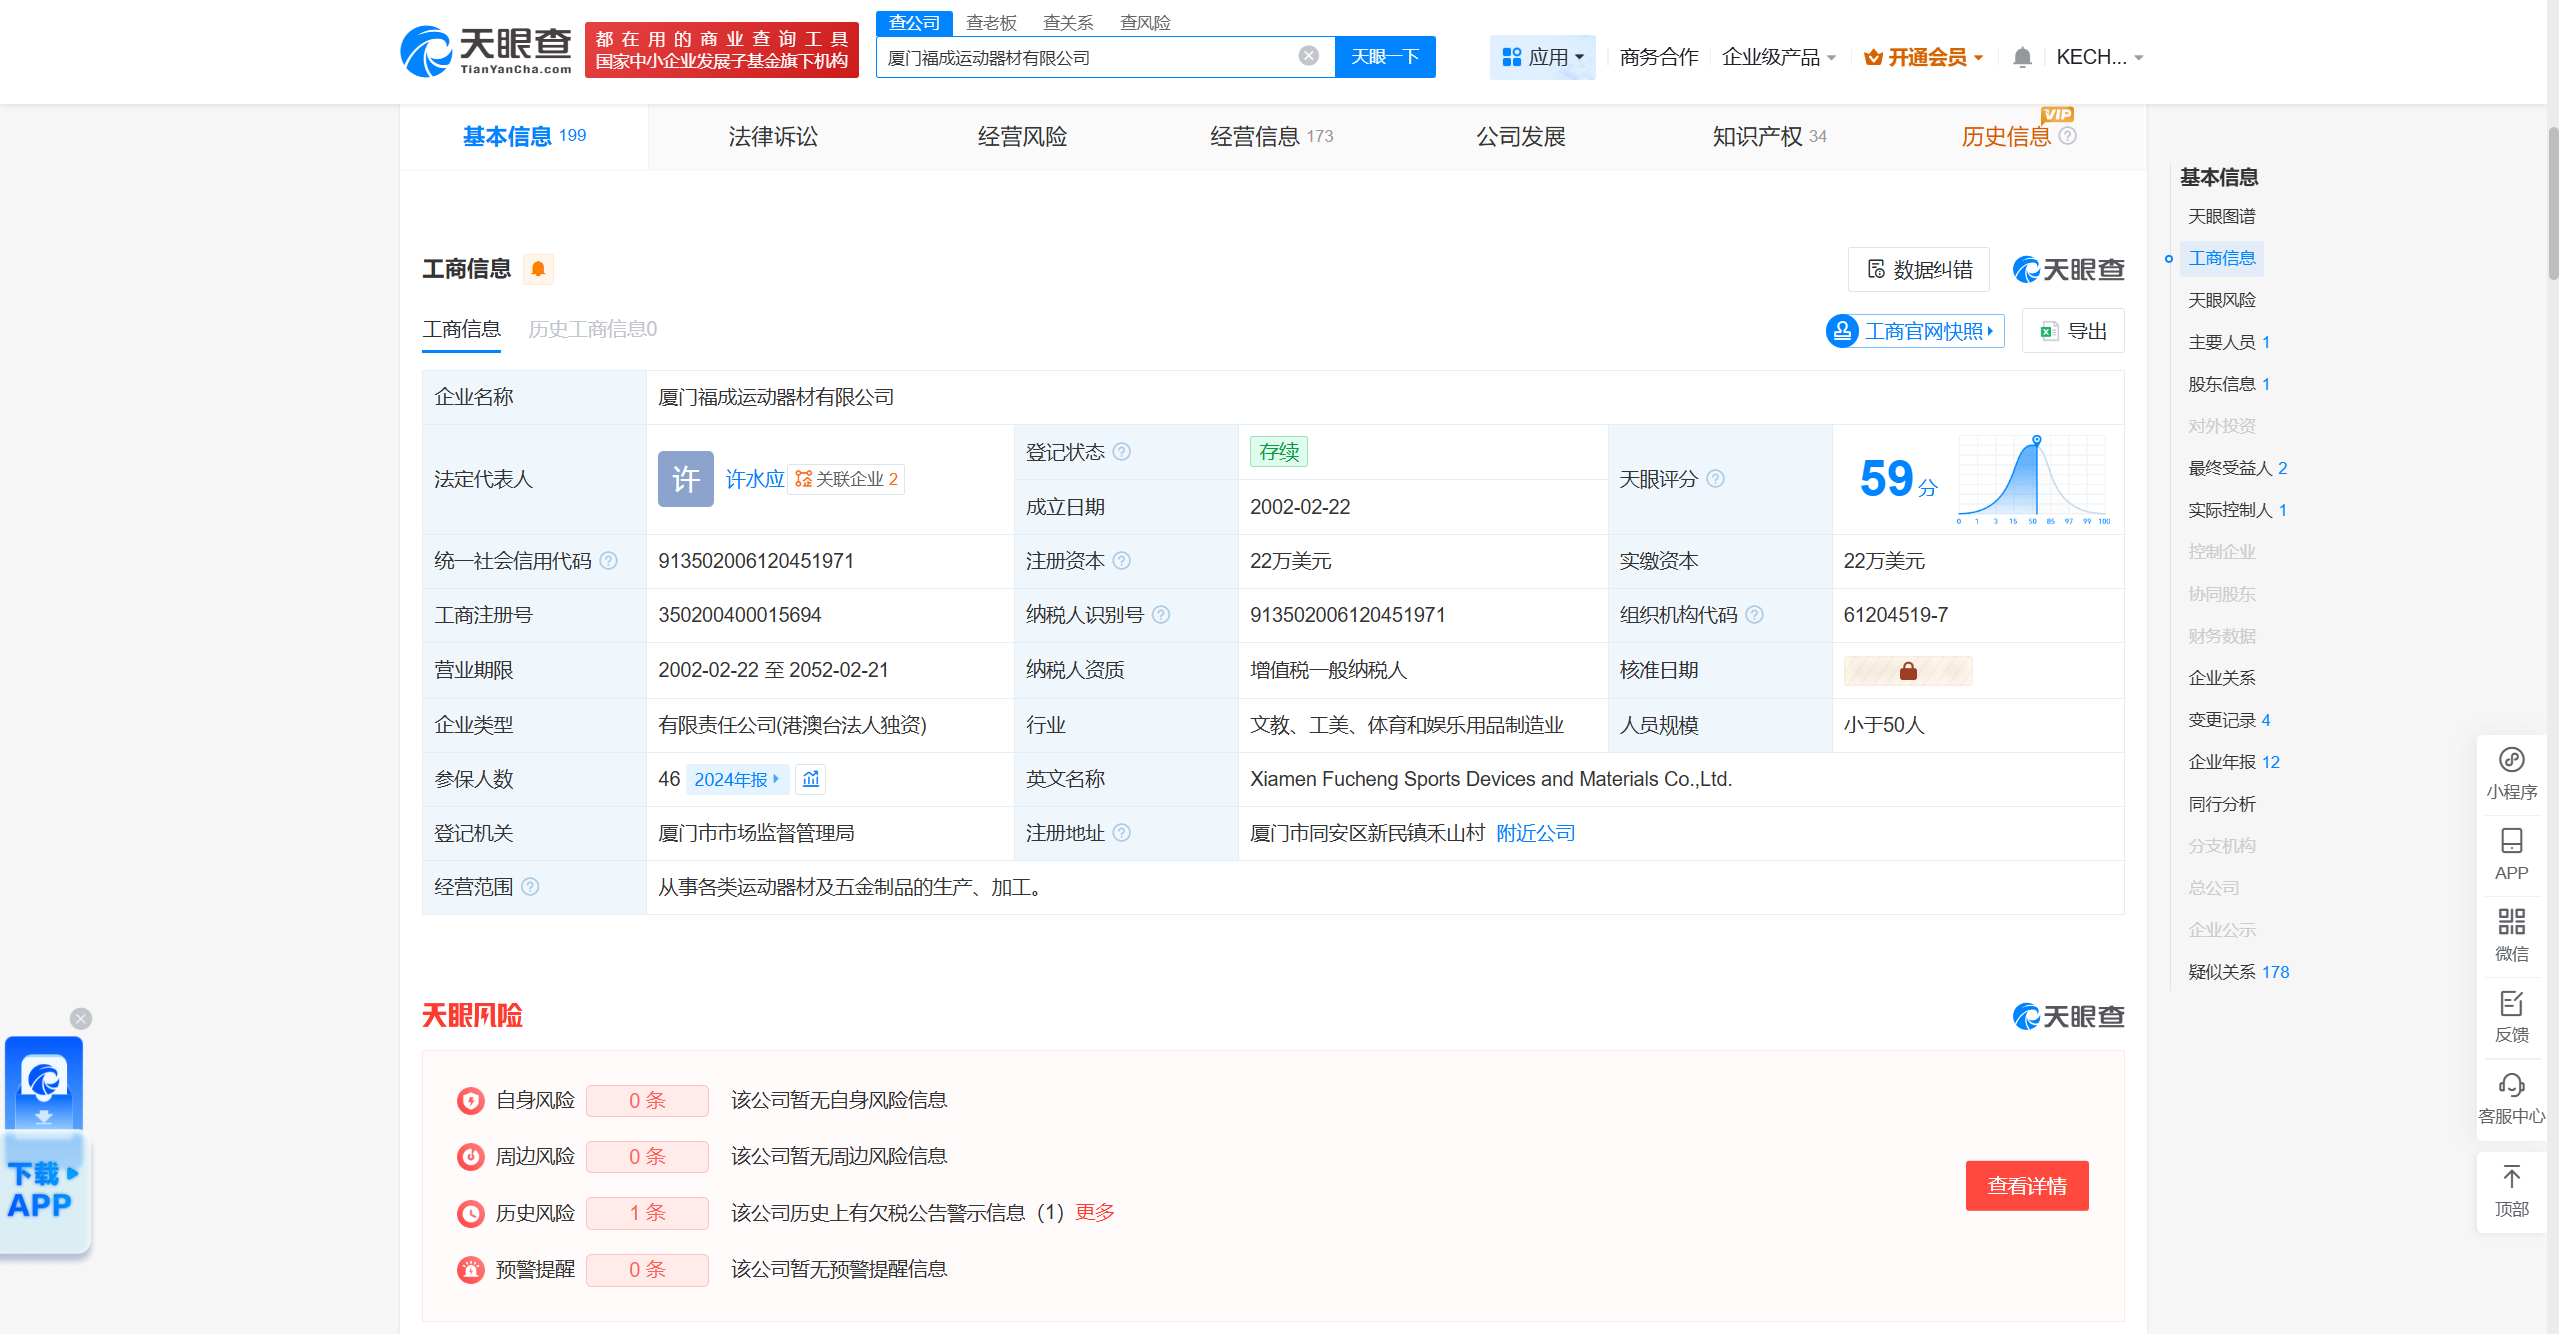The image size is (2559, 1334).
Task: Select the 查老板 search mode tab
Action: coord(990,22)
